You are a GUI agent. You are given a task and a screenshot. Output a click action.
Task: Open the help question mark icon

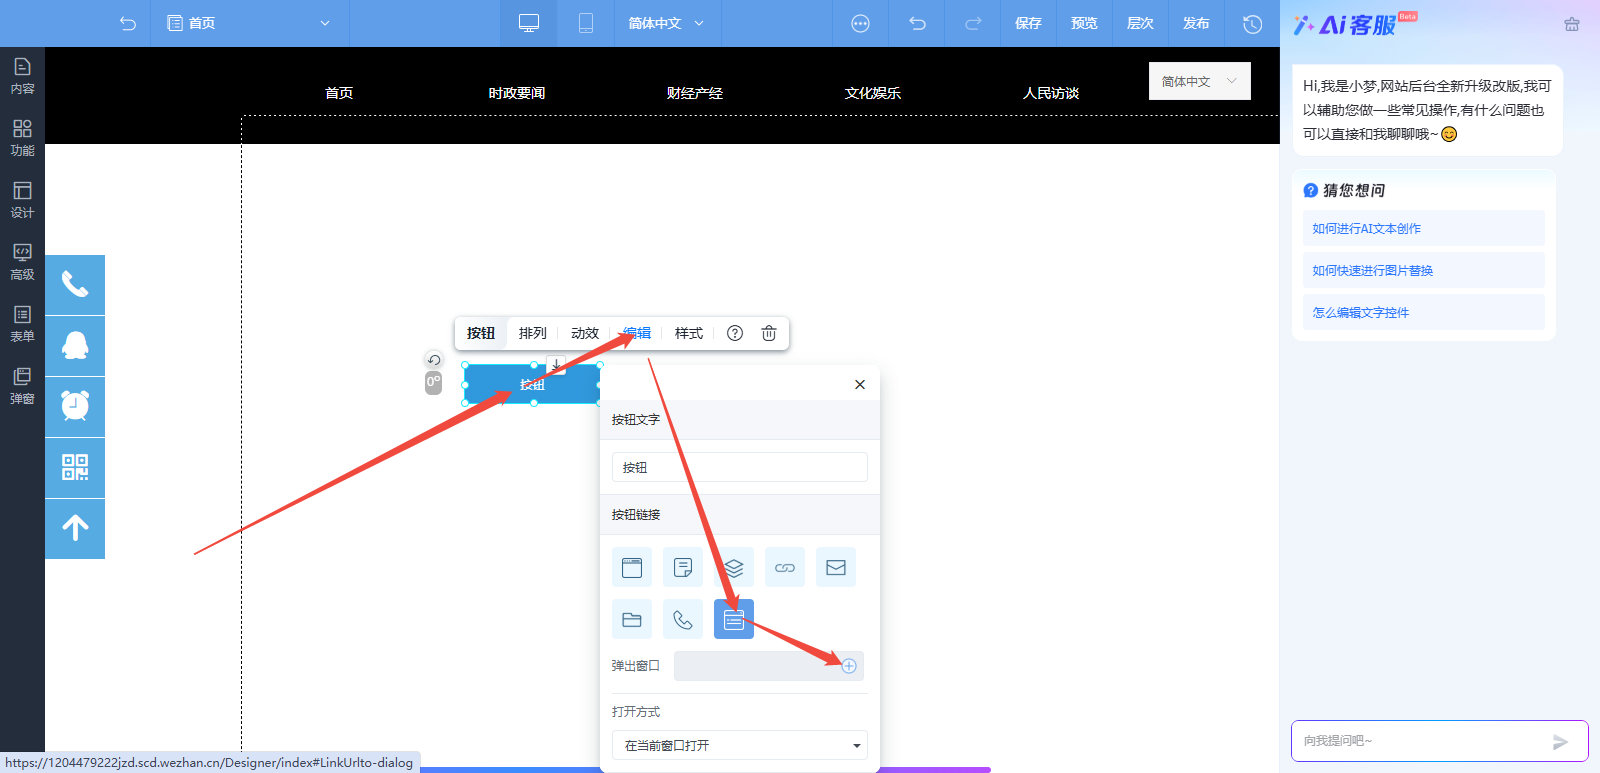(735, 333)
